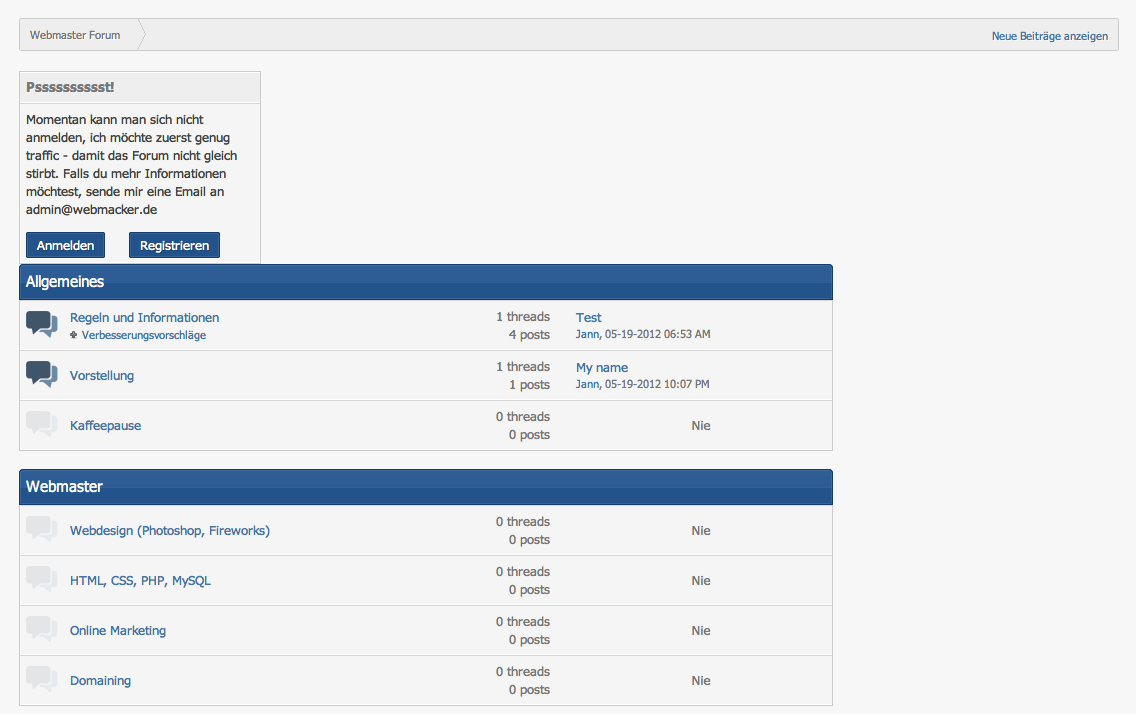The image size is (1136, 714).
Task: Open the Webmaster category header
Action: coord(64,487)
